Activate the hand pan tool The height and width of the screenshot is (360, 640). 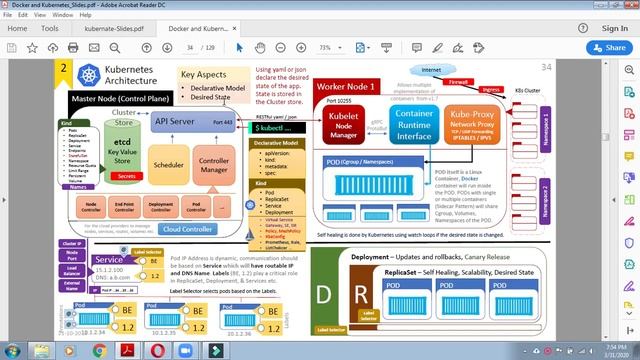tap(260, 48)
